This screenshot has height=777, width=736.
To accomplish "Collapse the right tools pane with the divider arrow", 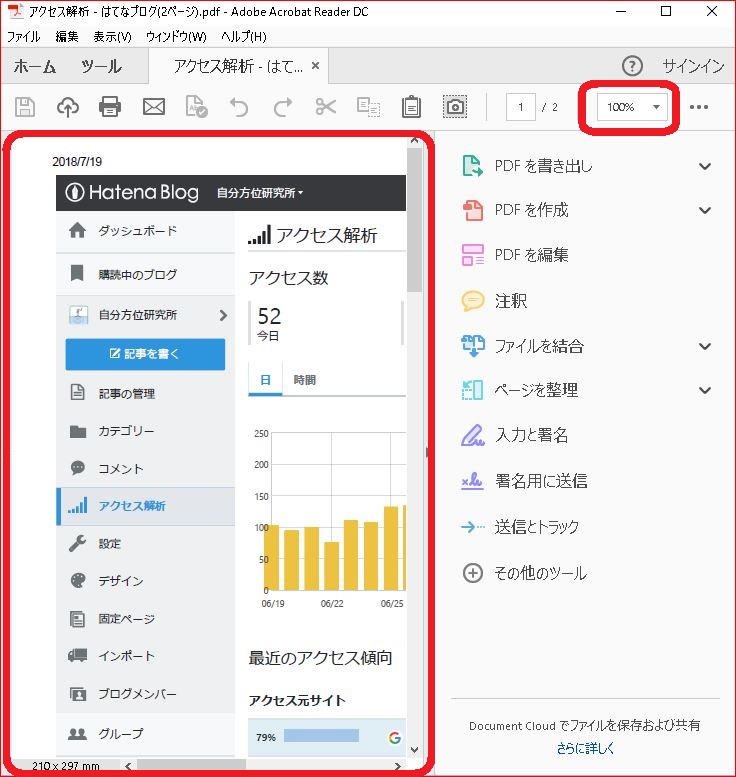I will 427,452.
